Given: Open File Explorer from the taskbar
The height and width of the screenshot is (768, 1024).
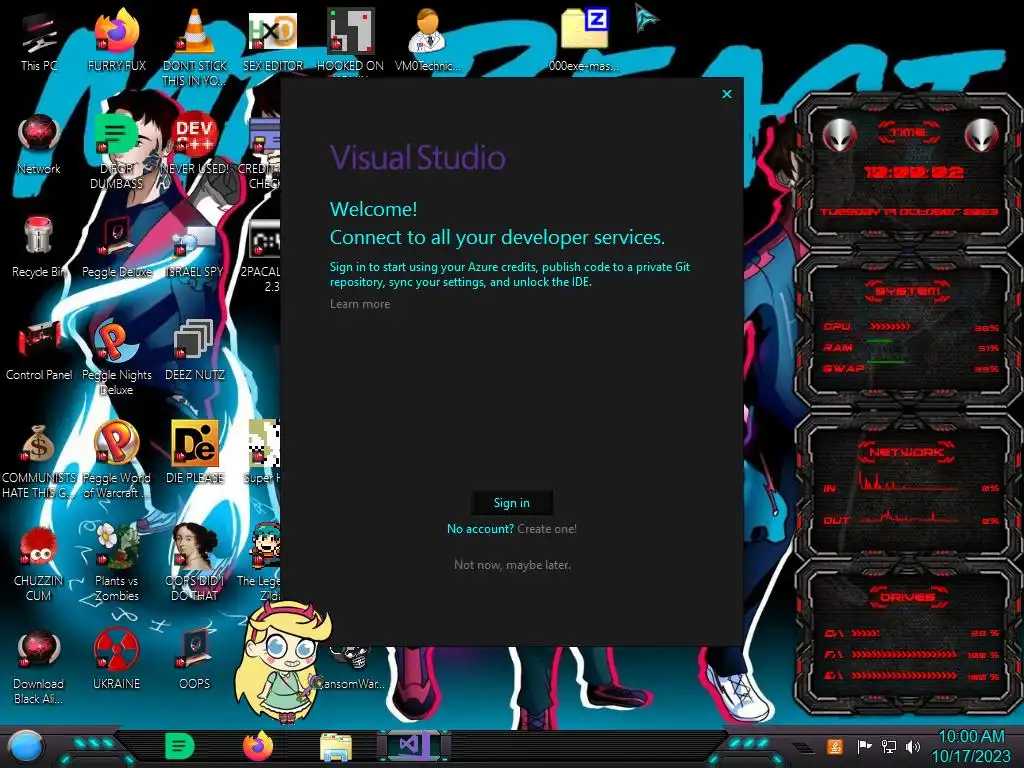Looking at the screenshot, I should (336, 748).
